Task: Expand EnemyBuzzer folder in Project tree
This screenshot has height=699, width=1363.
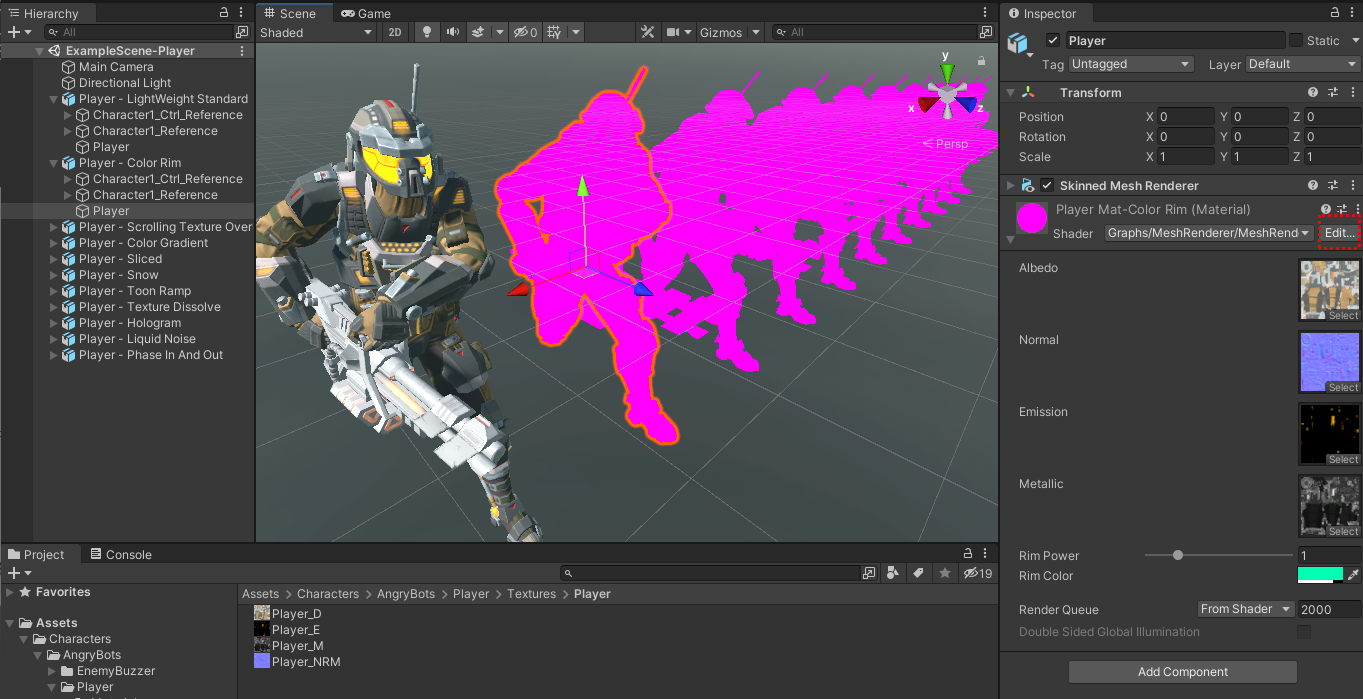Action: coord(54,671)
